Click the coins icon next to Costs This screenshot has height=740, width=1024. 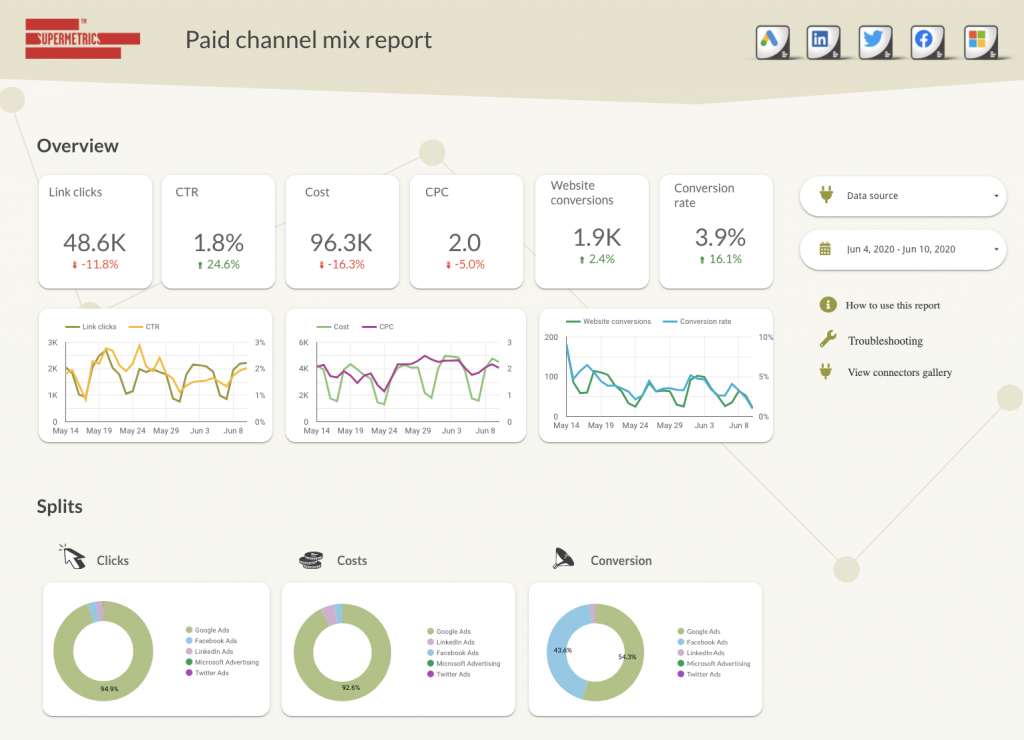click(311, 560)
